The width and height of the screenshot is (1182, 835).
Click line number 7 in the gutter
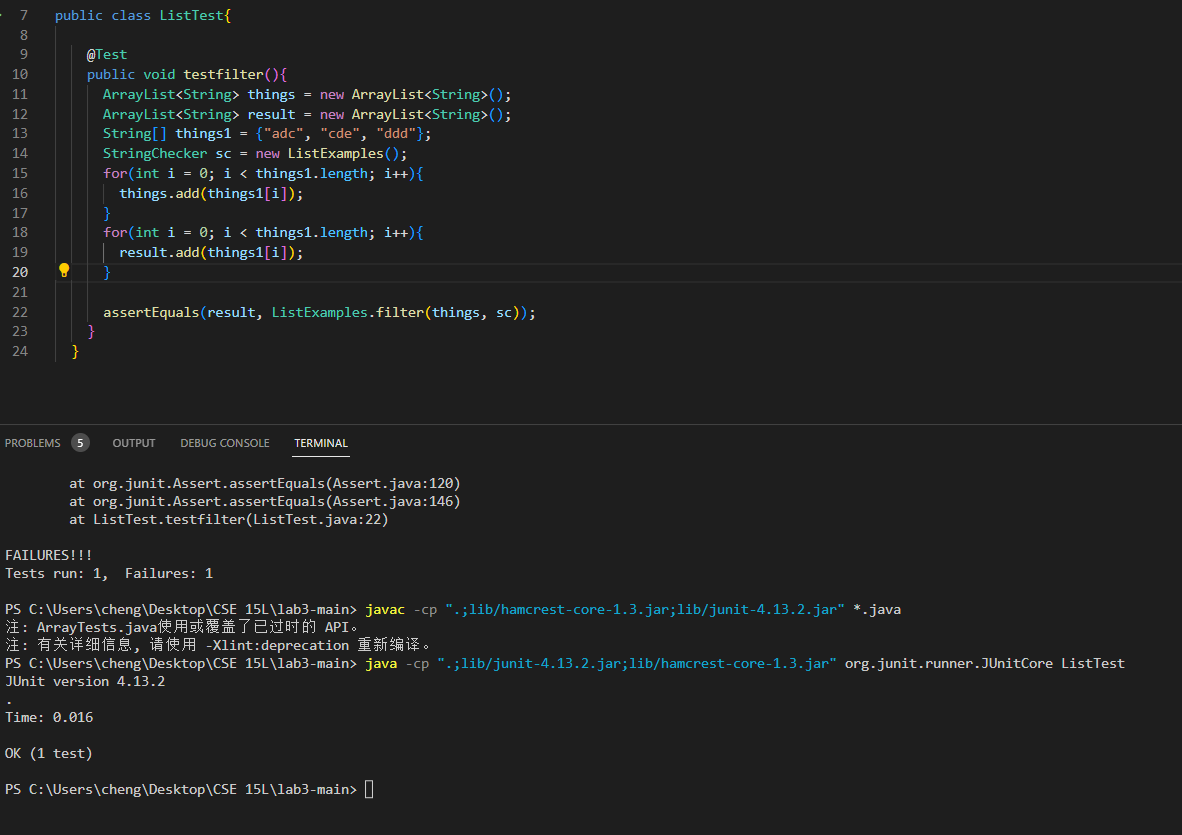coord(23,15)
